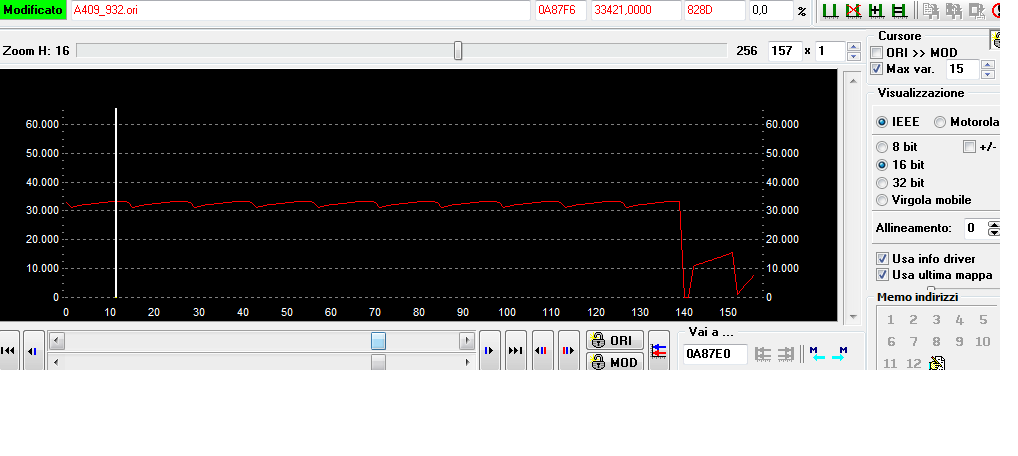Select the 32 bit radio option
This screenshot has width=1018, height=456.
coord(882,183)
